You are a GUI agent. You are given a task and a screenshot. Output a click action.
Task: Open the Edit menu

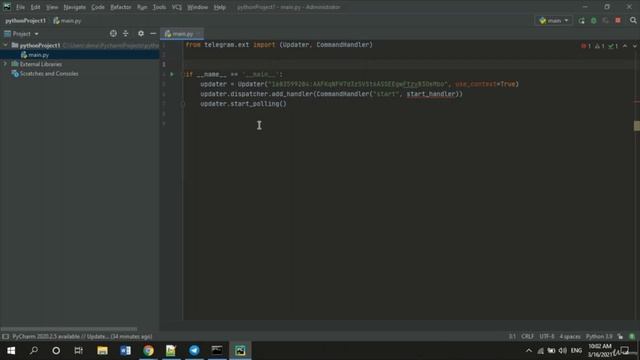coord(35,7)
